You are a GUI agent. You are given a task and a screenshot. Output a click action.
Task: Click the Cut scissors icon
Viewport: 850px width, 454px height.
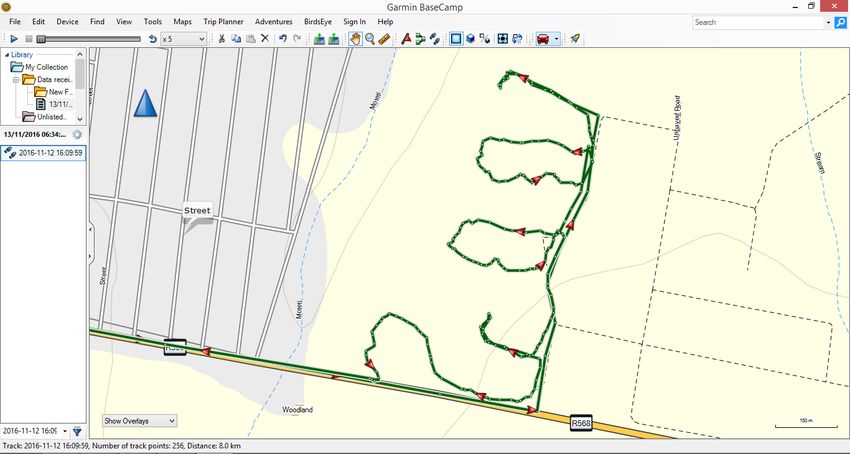click(x=222, y=39)
